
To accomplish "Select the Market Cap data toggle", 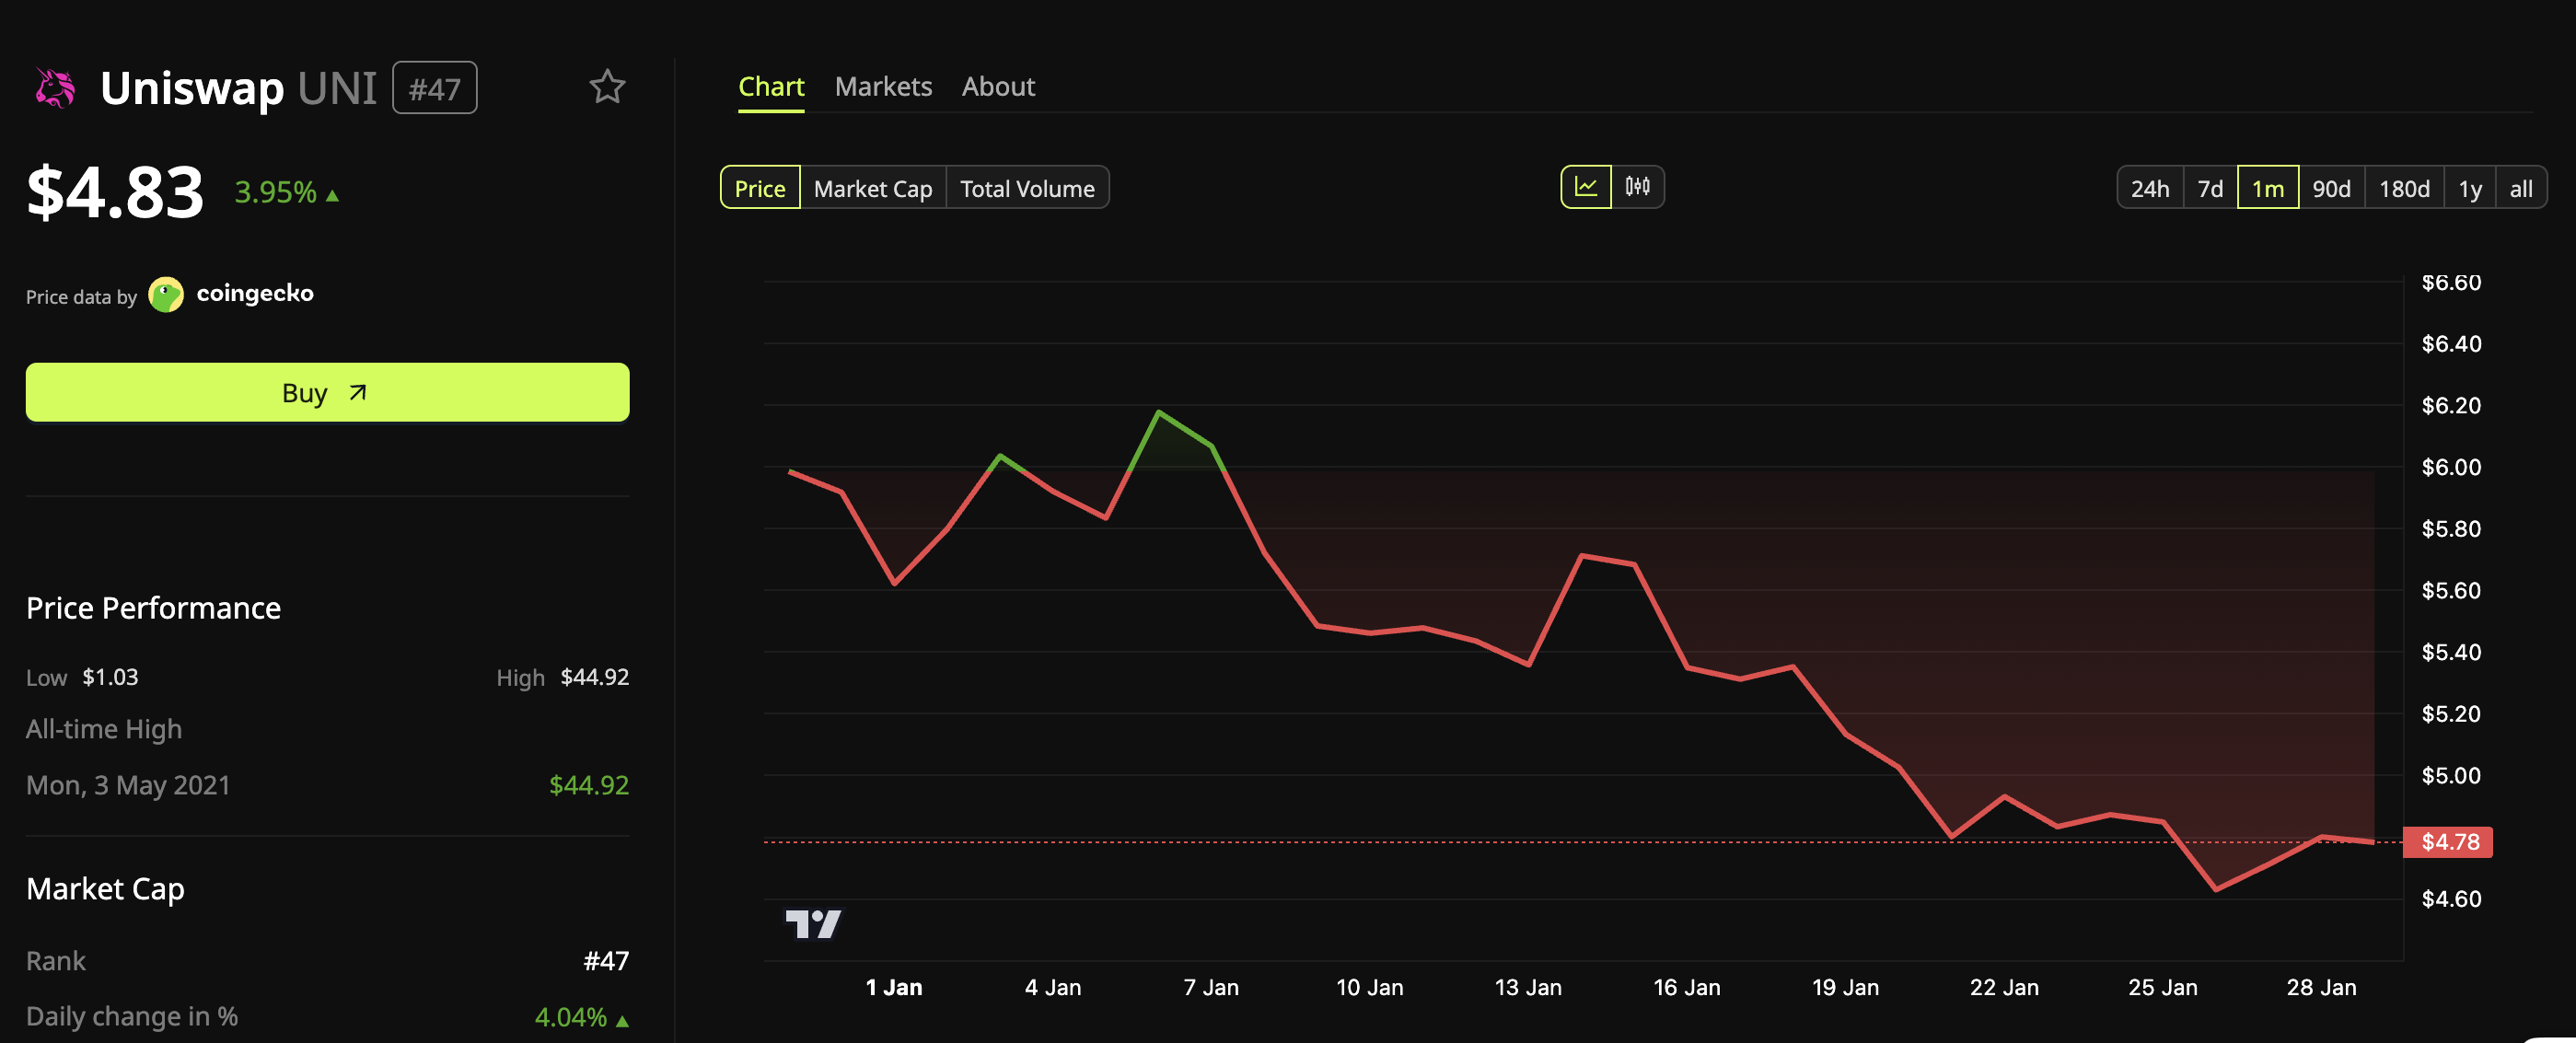I will [x=872, y=188].
